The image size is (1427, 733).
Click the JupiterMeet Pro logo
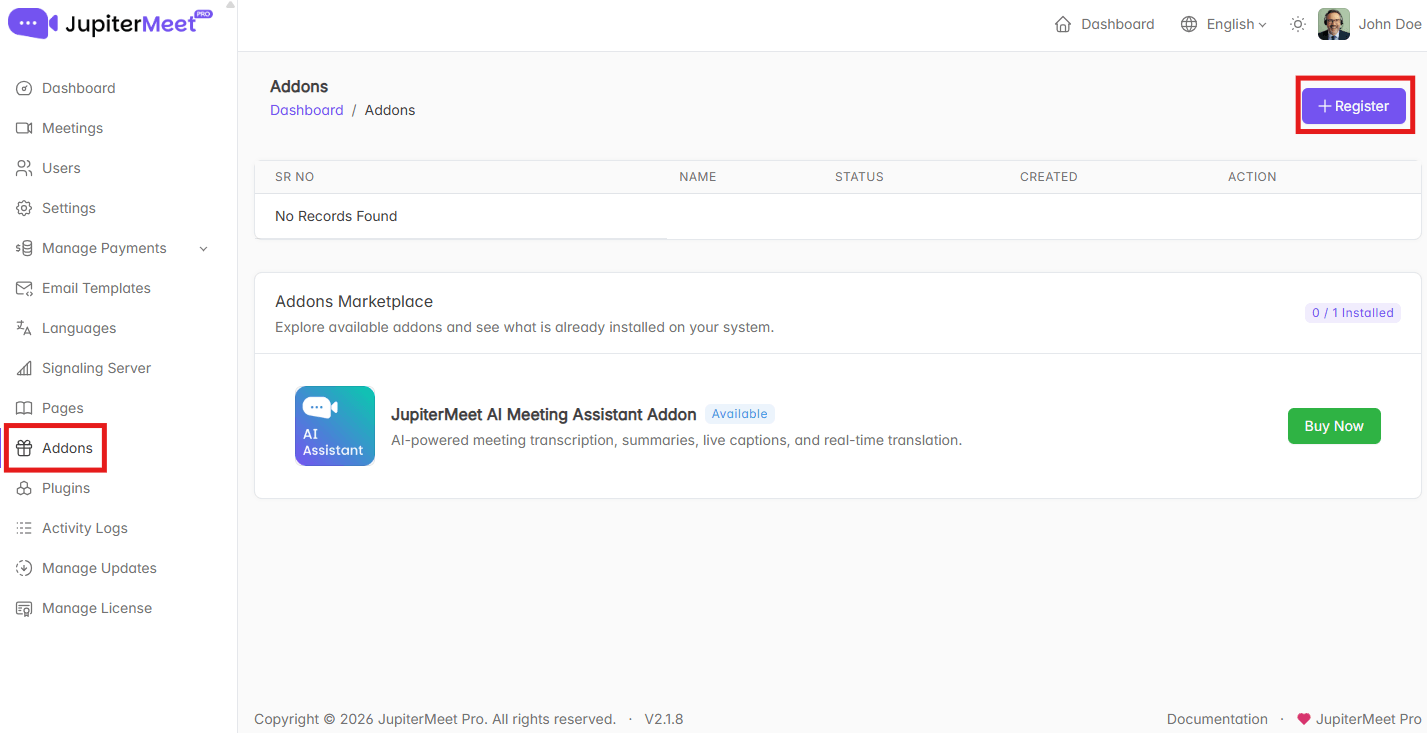(111, 23)
